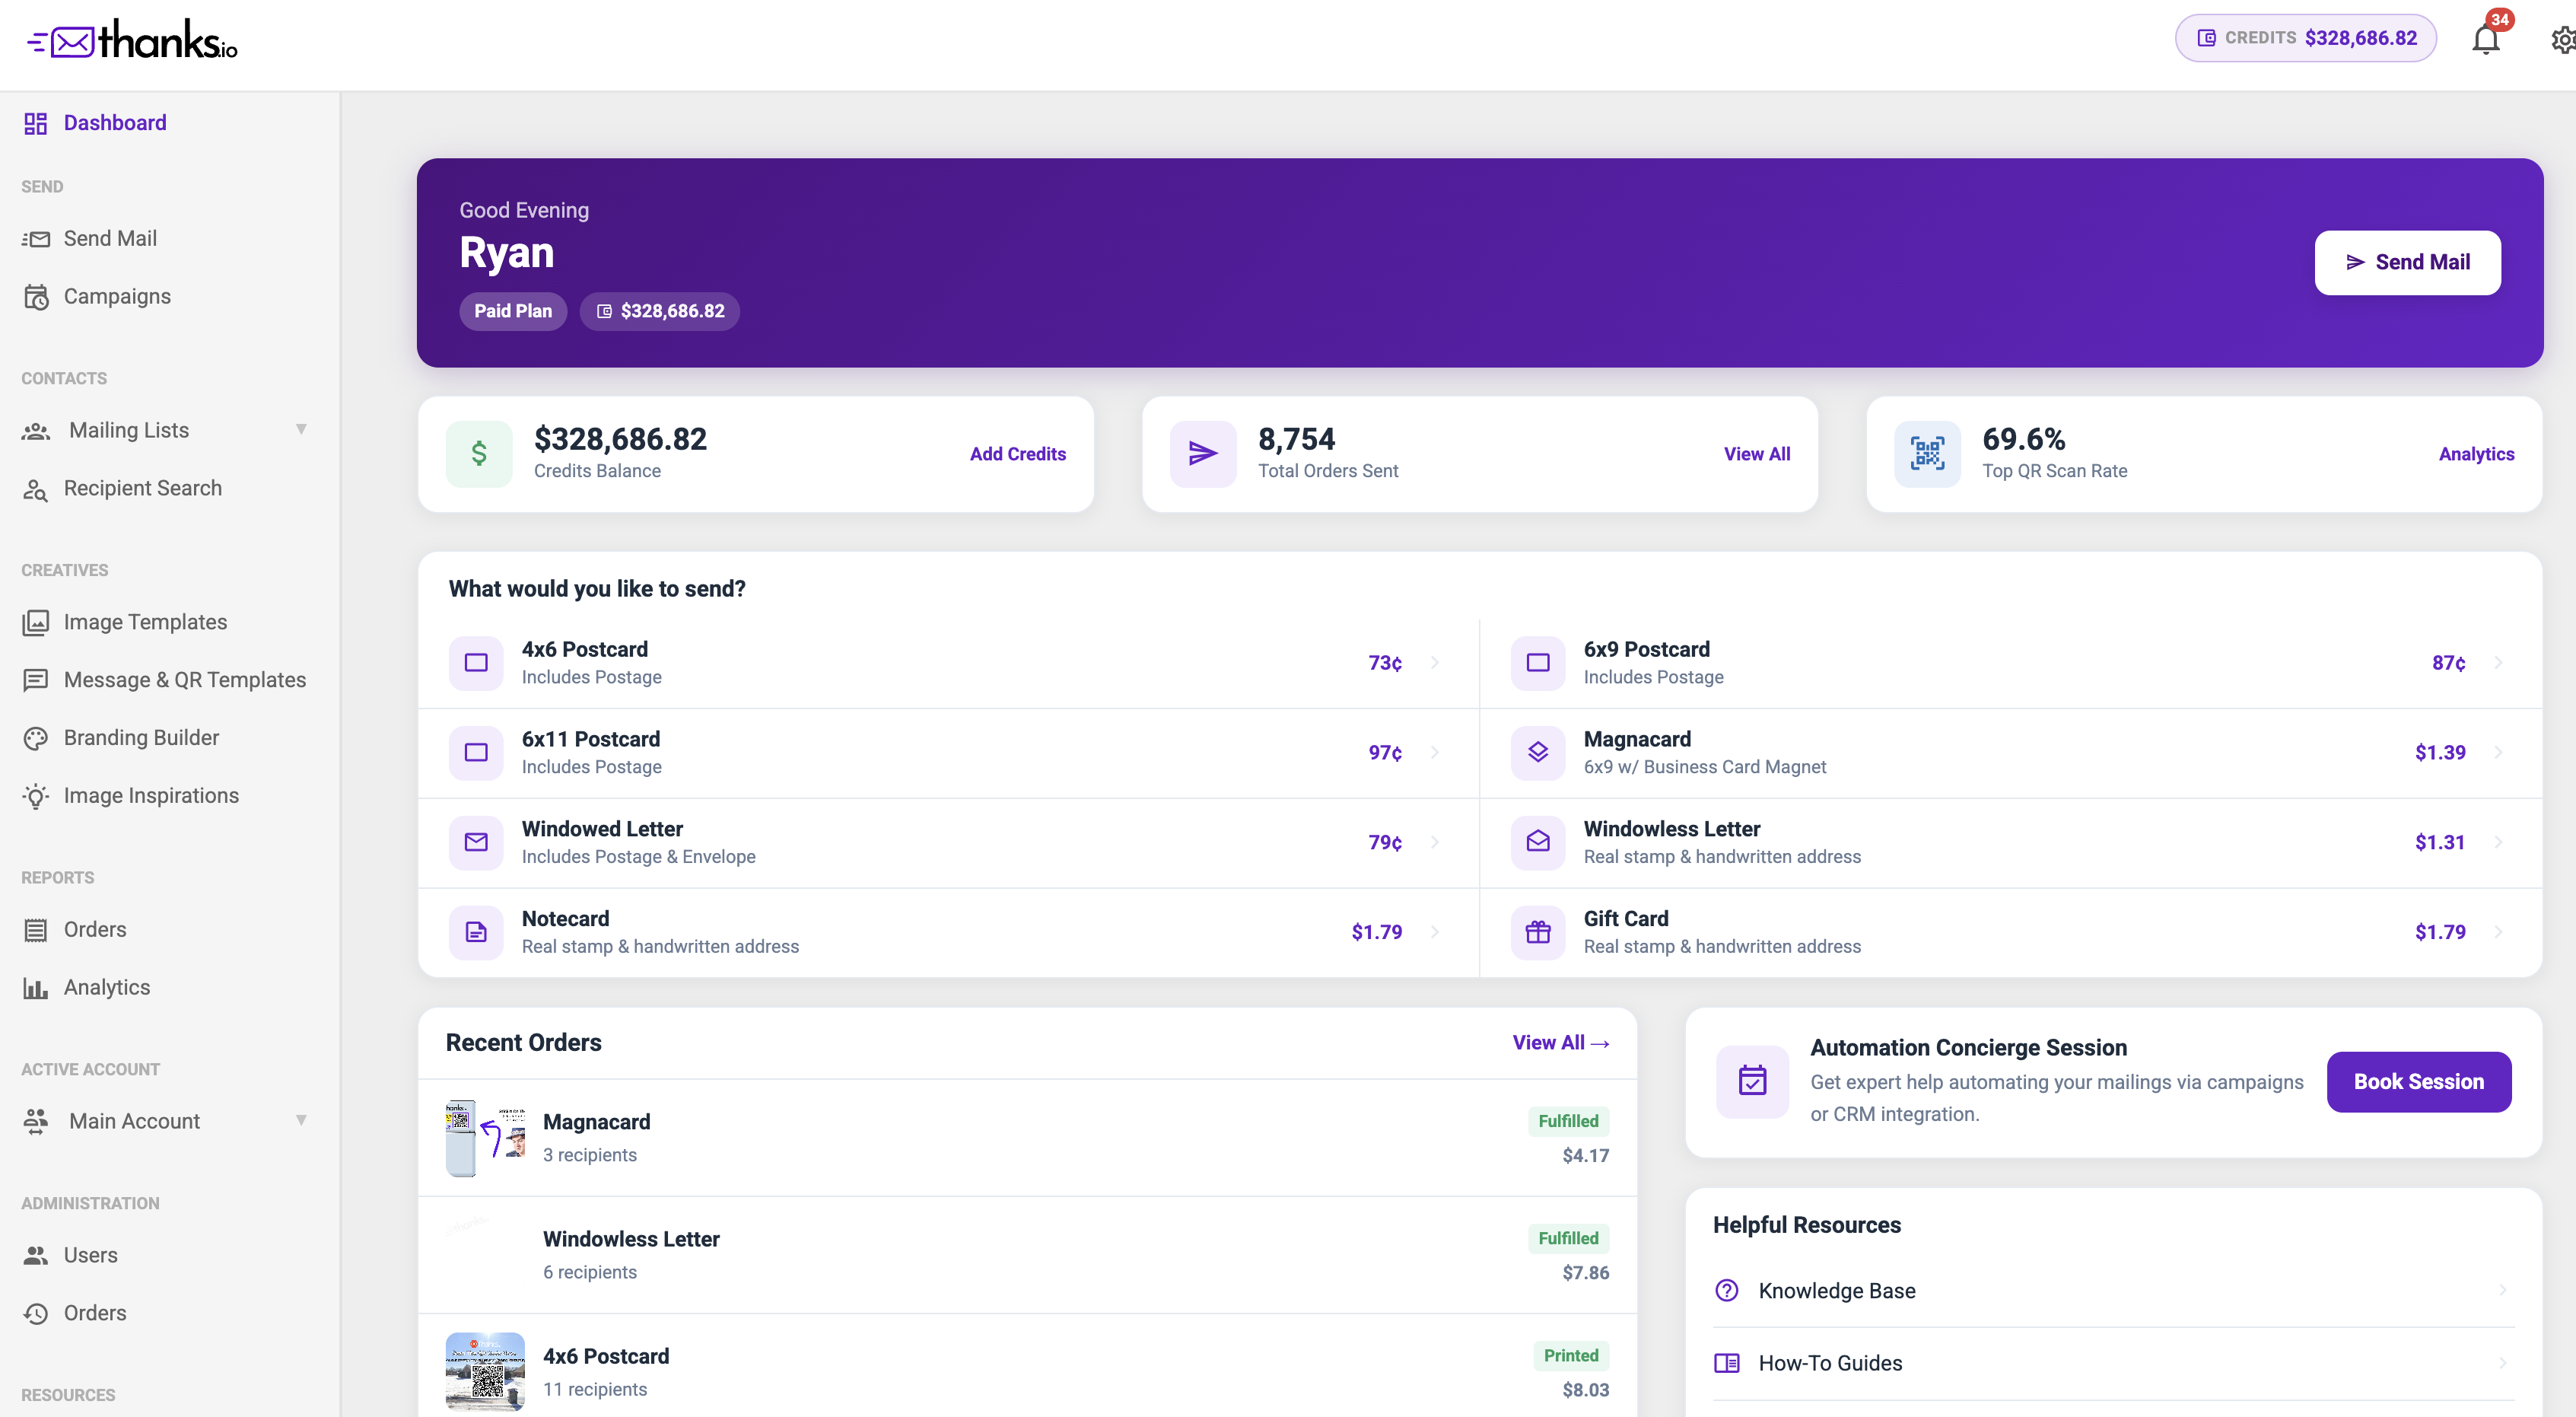
Task: Click the Magnacard layers icon
Action: 1537,752
